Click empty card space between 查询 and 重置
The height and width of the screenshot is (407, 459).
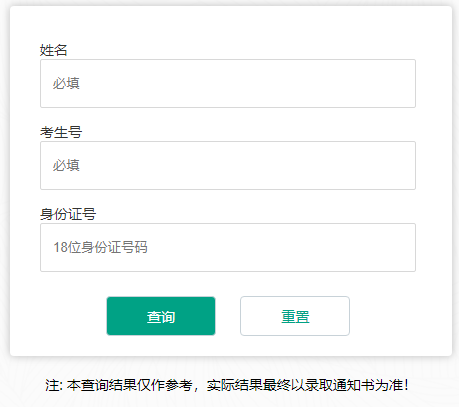click(228, 316)
